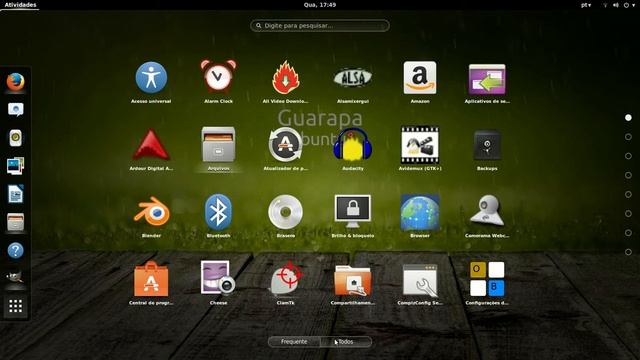Go to fifth app page indicator dot
The width and height of the screenshot is (640, 360).
(x=628, y=194)
